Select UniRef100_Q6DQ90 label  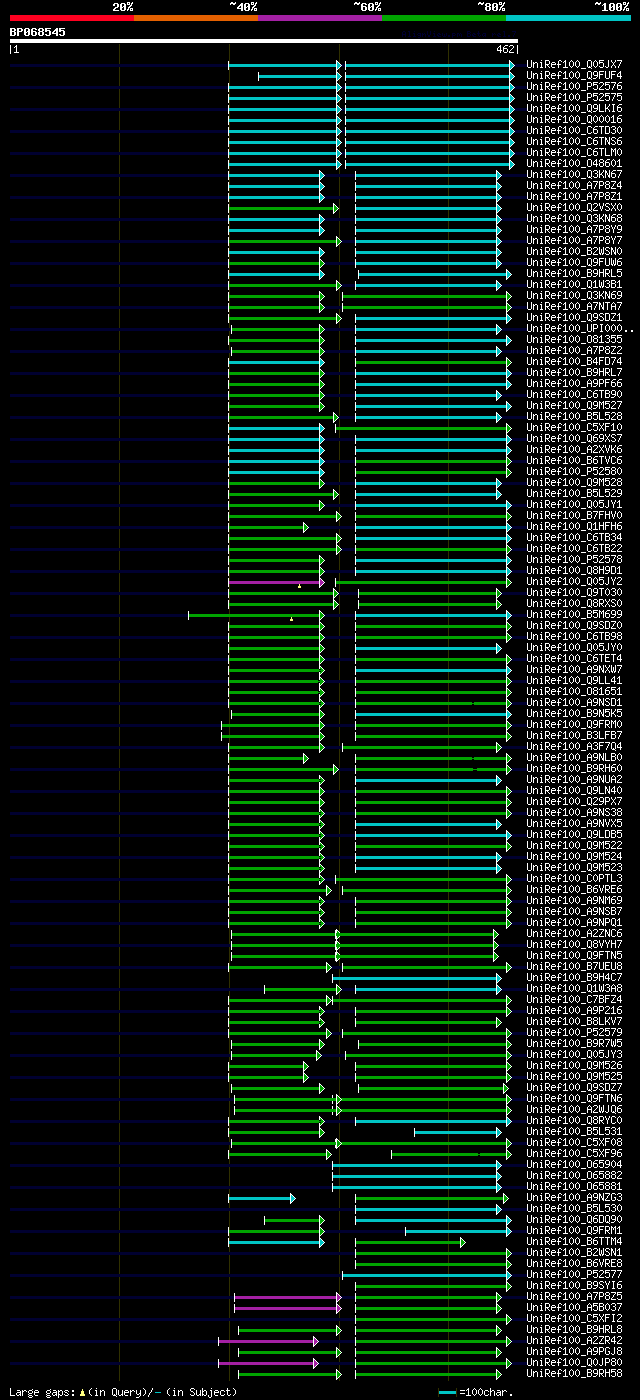point(574,1219)
